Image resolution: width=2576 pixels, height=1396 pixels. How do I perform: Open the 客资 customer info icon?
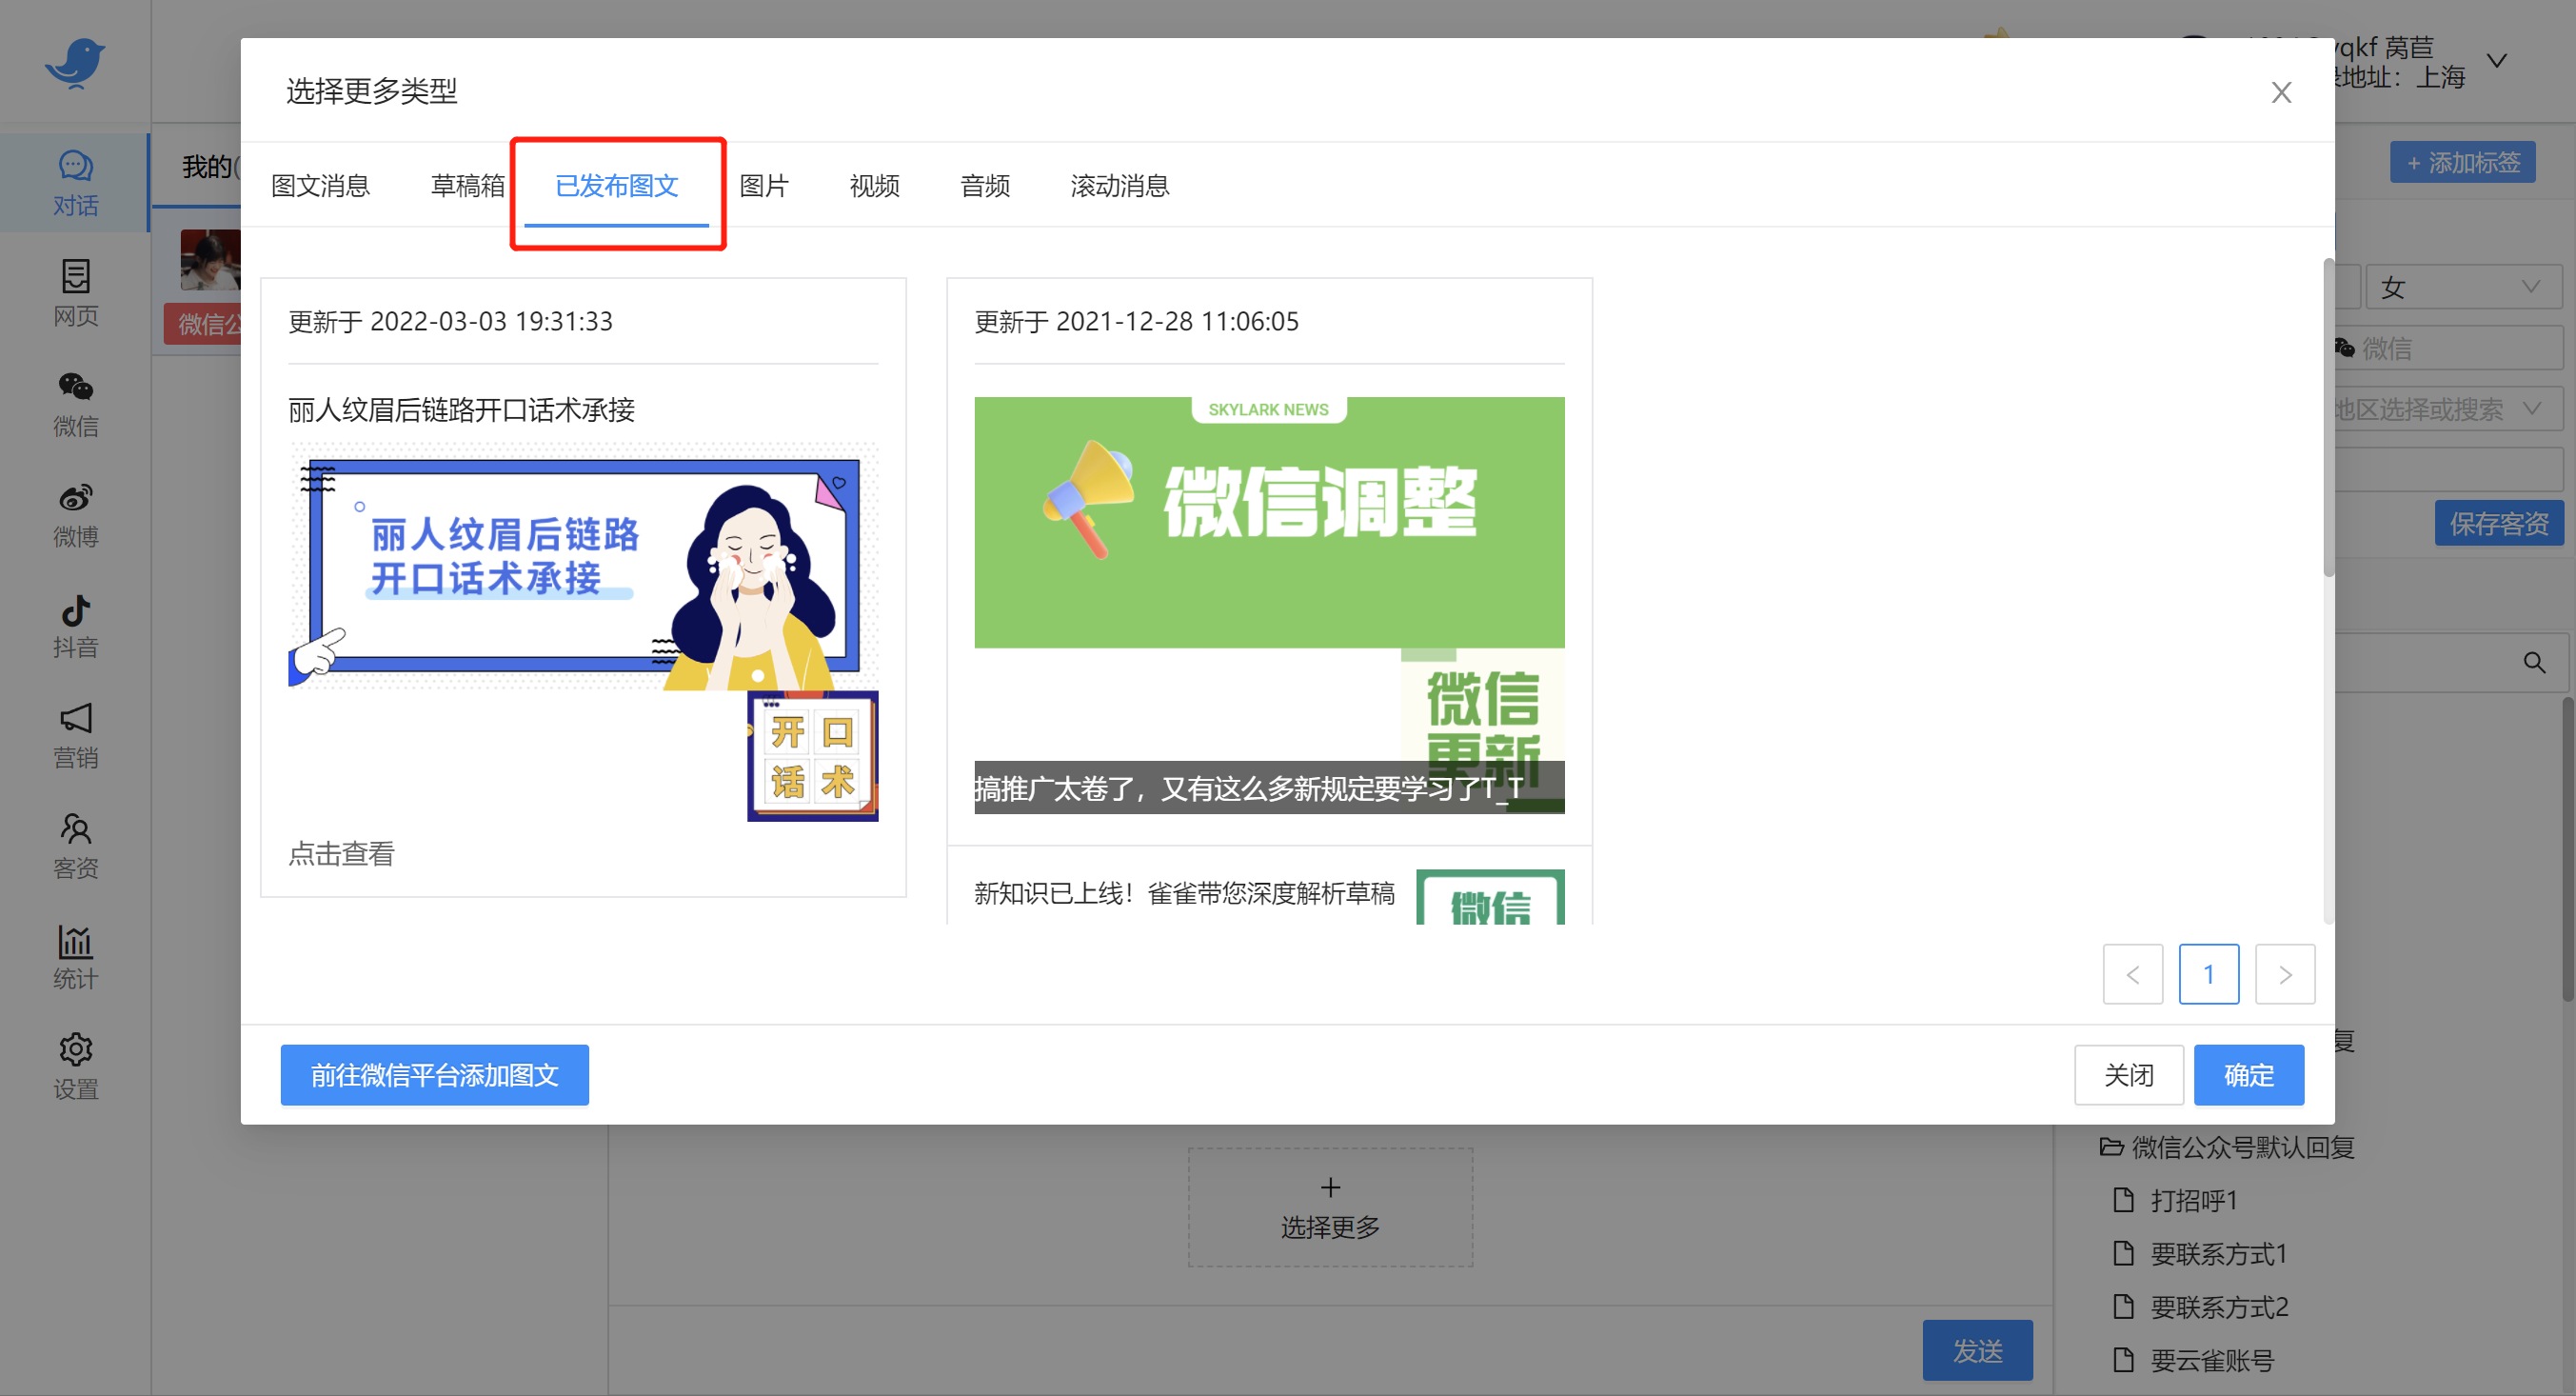click(75, 845)
